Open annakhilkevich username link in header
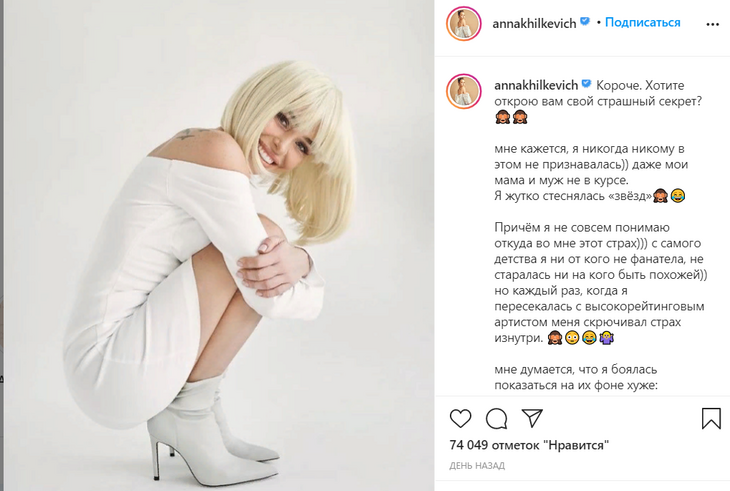This screenshot has width=730, height=491. click(x=534, y=23)
